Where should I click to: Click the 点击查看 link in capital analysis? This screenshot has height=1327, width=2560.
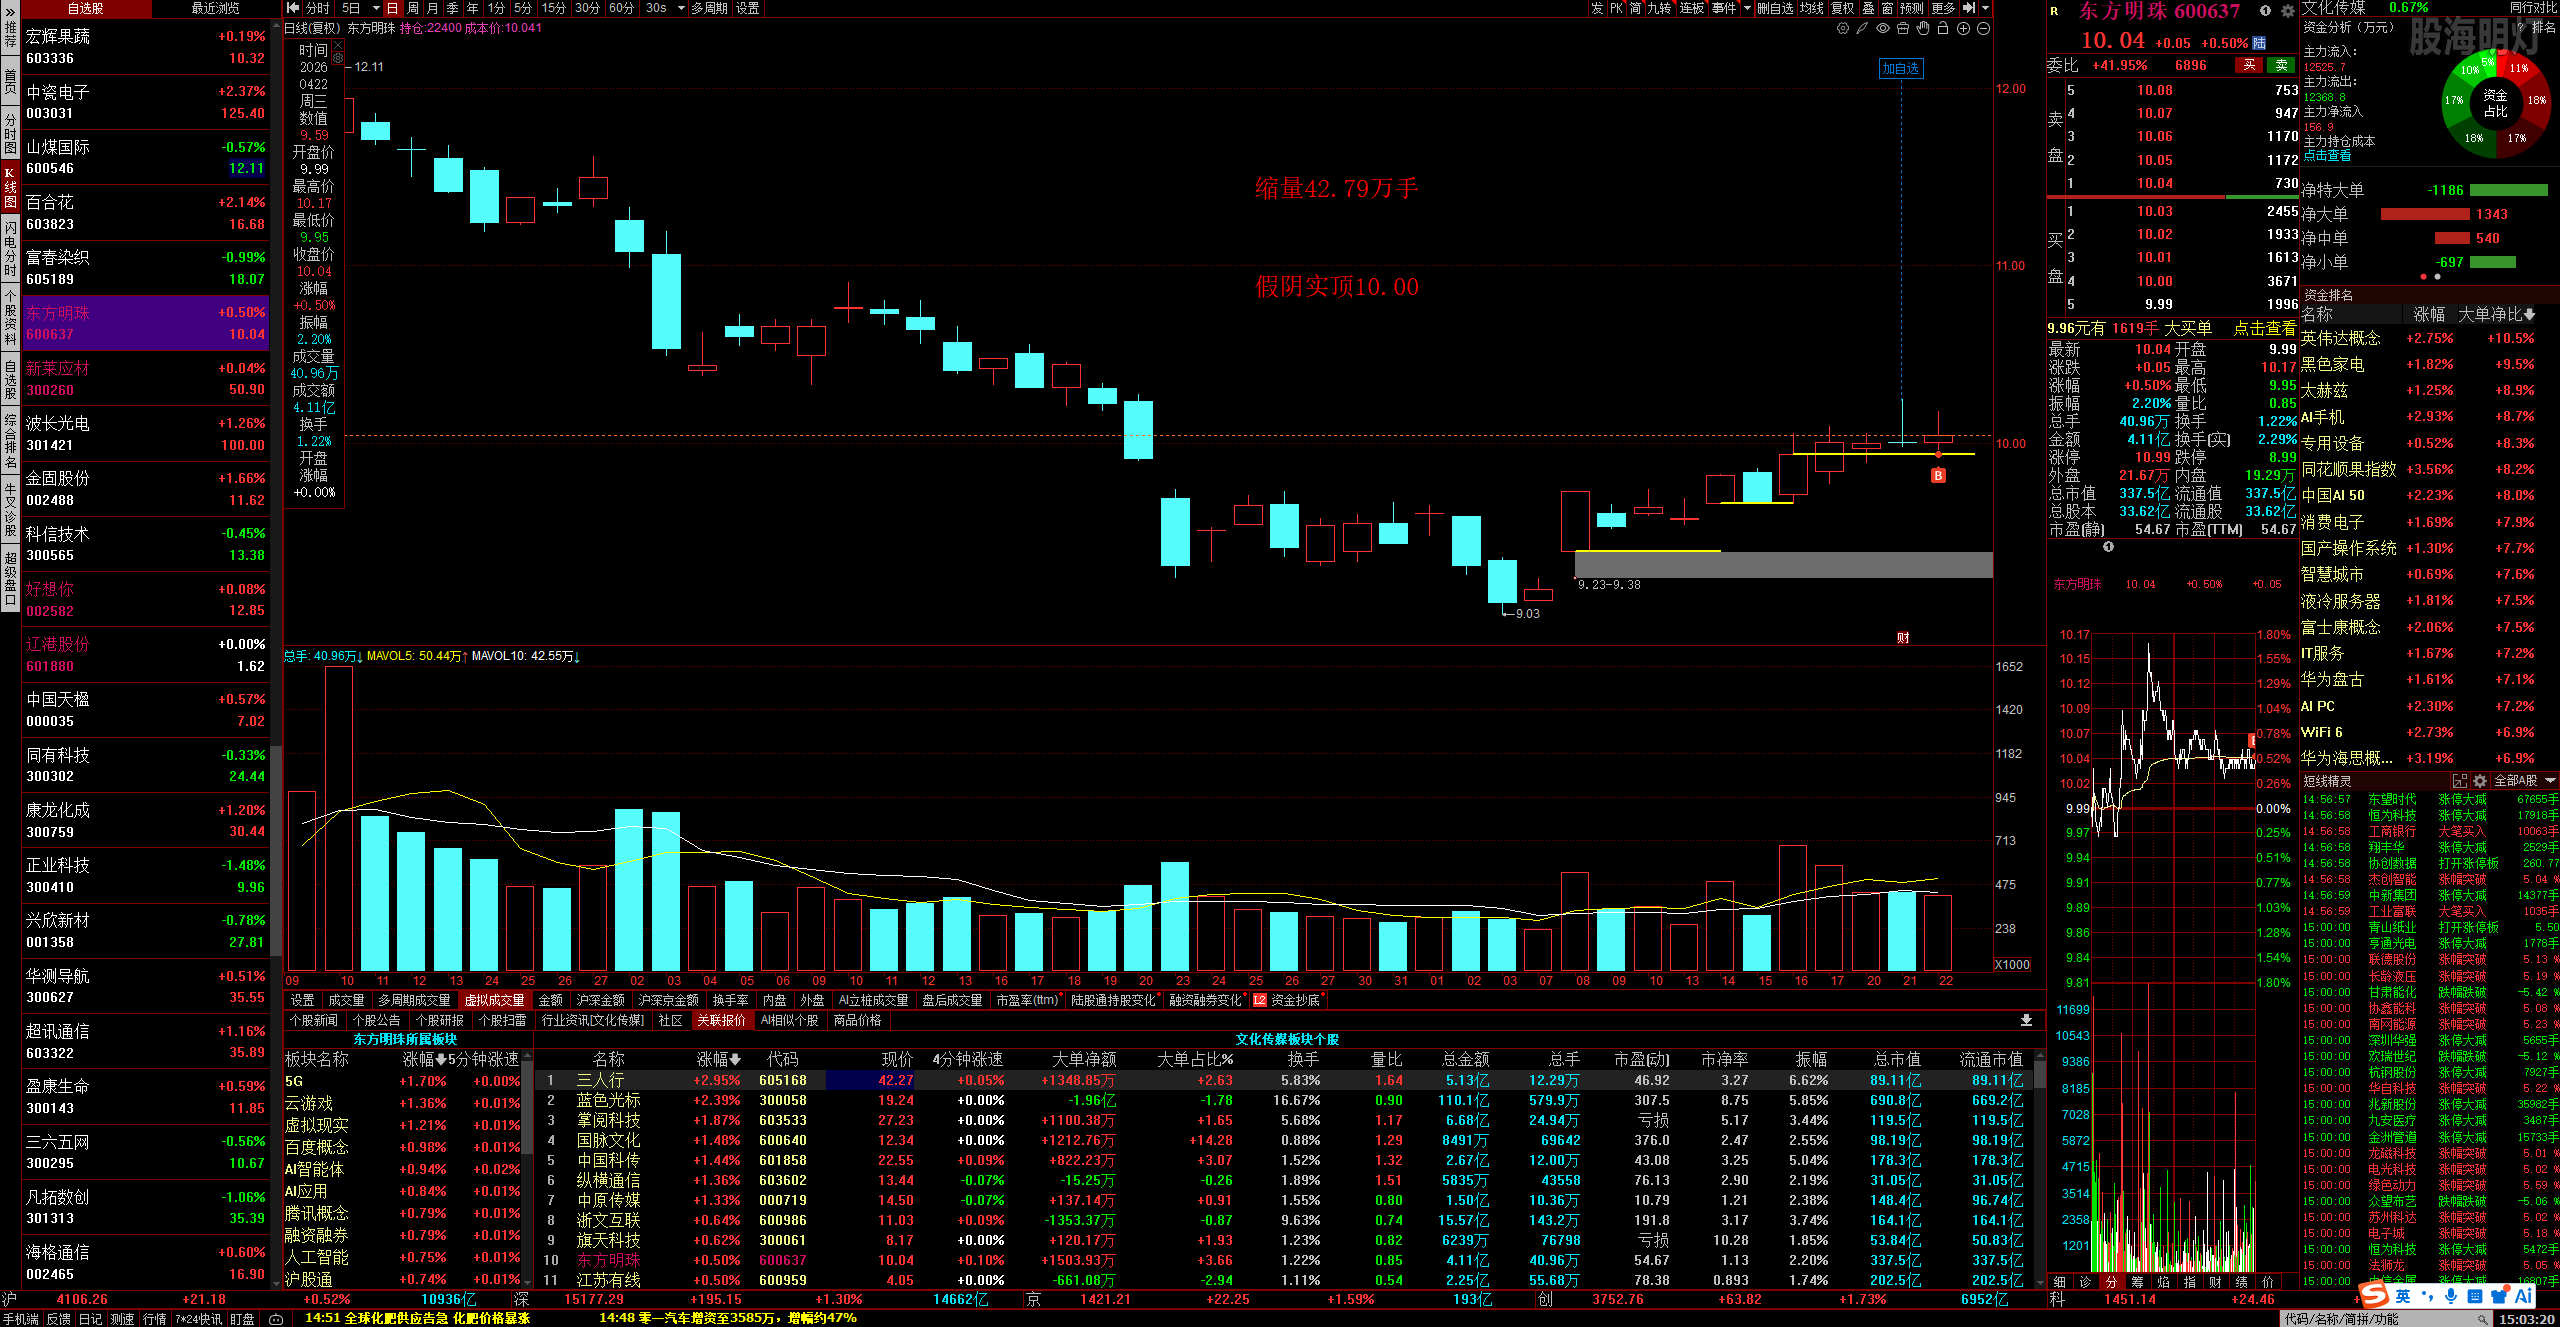(2327, 156)
